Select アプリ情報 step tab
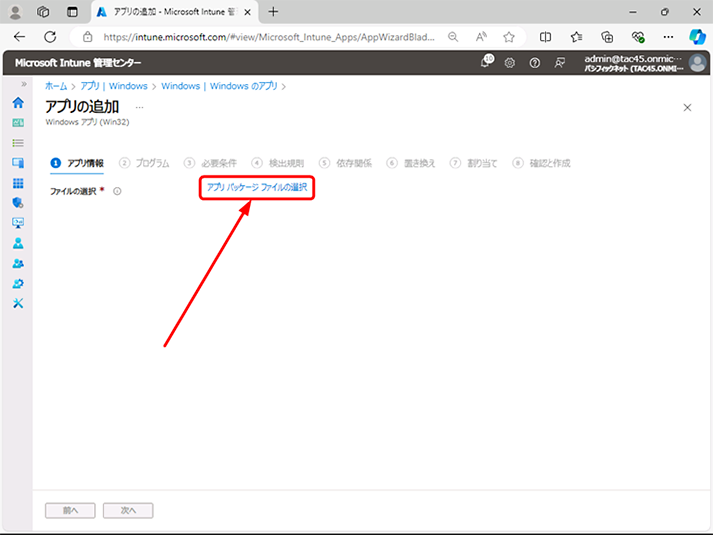 77,163
